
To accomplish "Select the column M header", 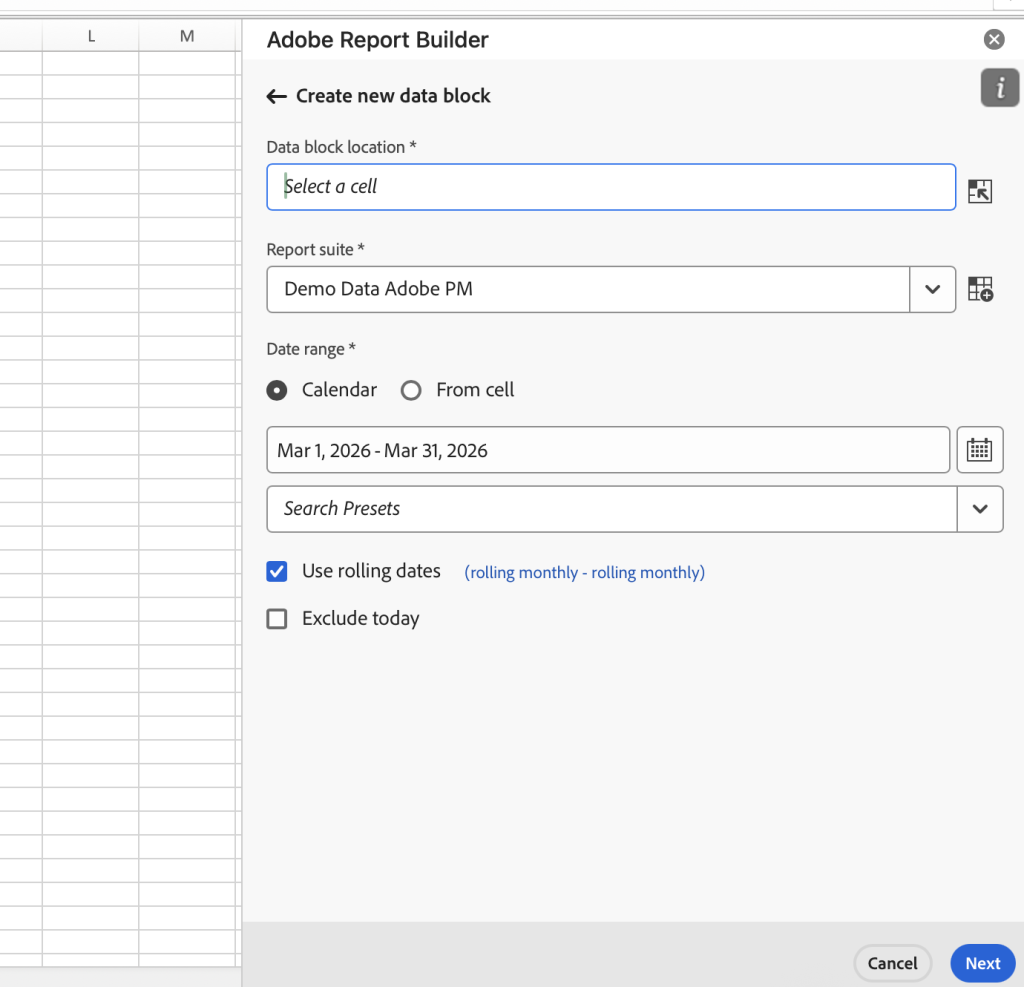I will click(186, 35).
